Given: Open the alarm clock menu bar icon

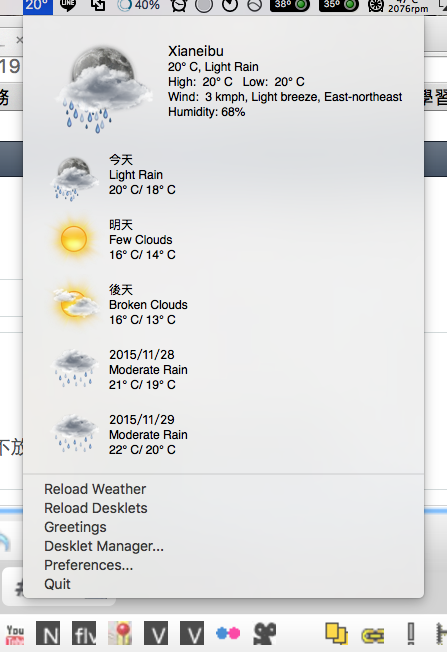Looking at the screenshot, I should [179, 5].
